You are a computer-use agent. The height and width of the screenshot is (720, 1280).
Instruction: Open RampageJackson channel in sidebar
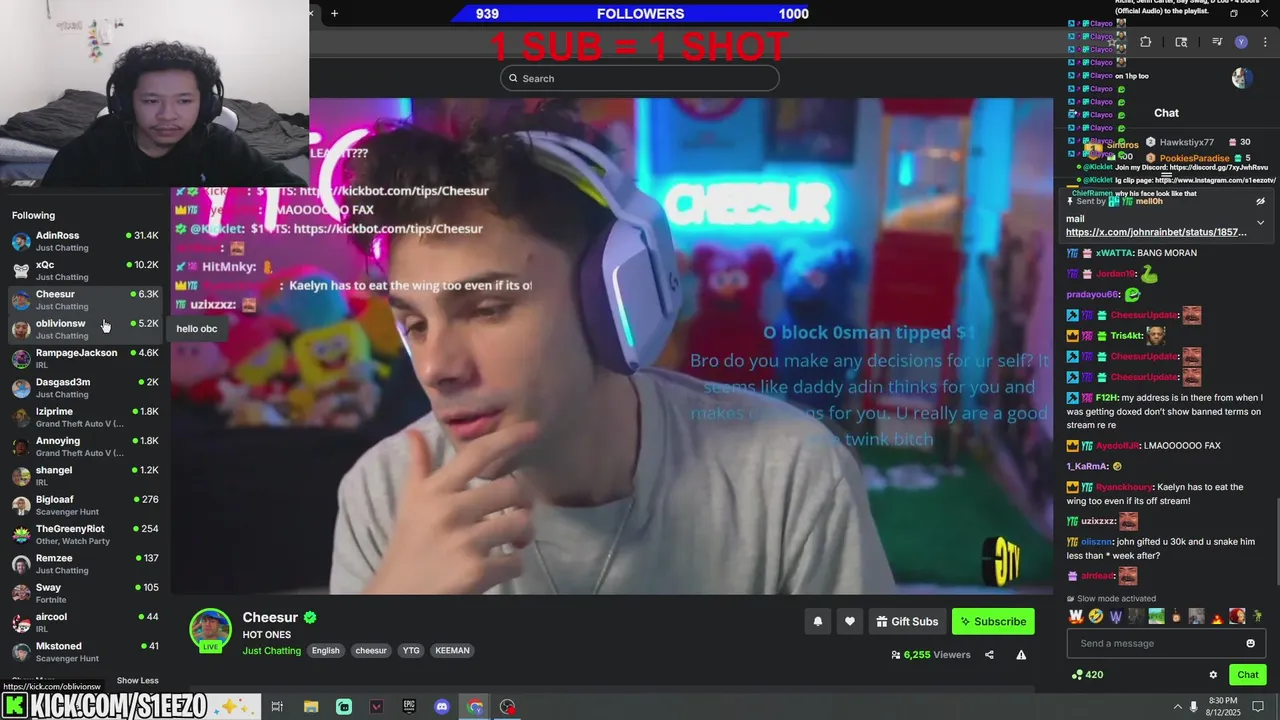tap(85, 358)
